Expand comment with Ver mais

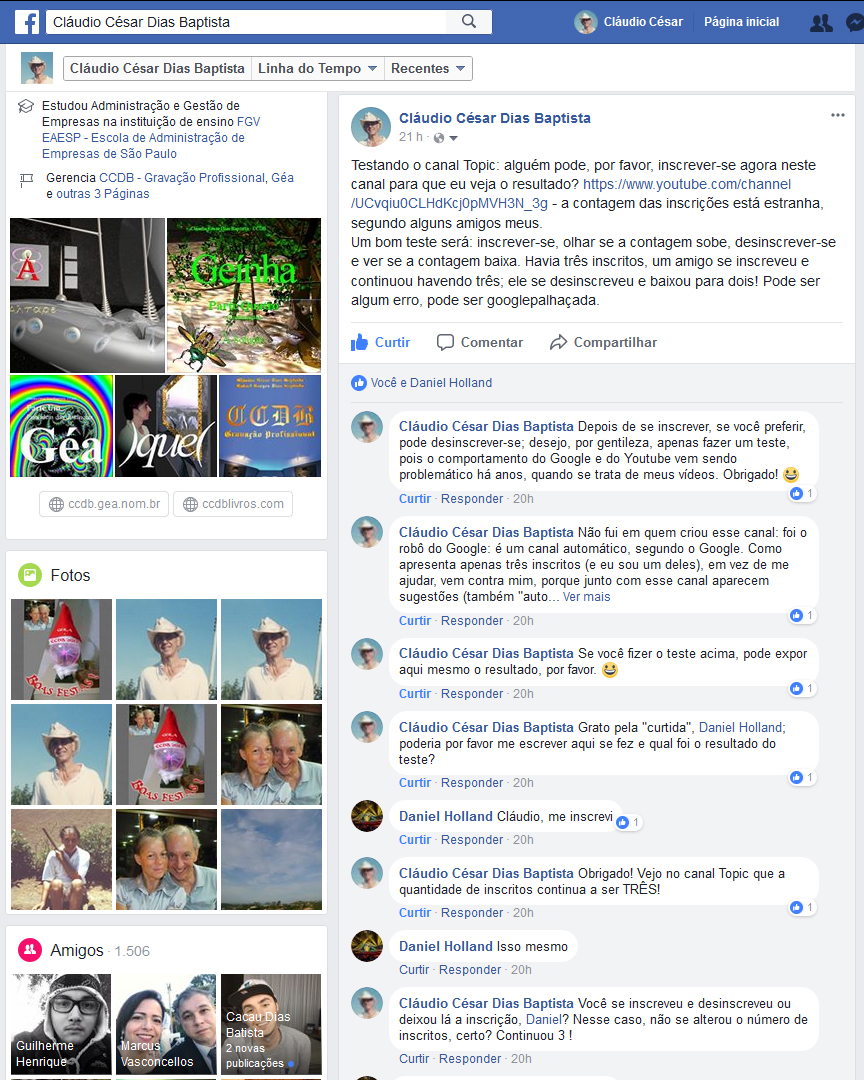(586, 596)
